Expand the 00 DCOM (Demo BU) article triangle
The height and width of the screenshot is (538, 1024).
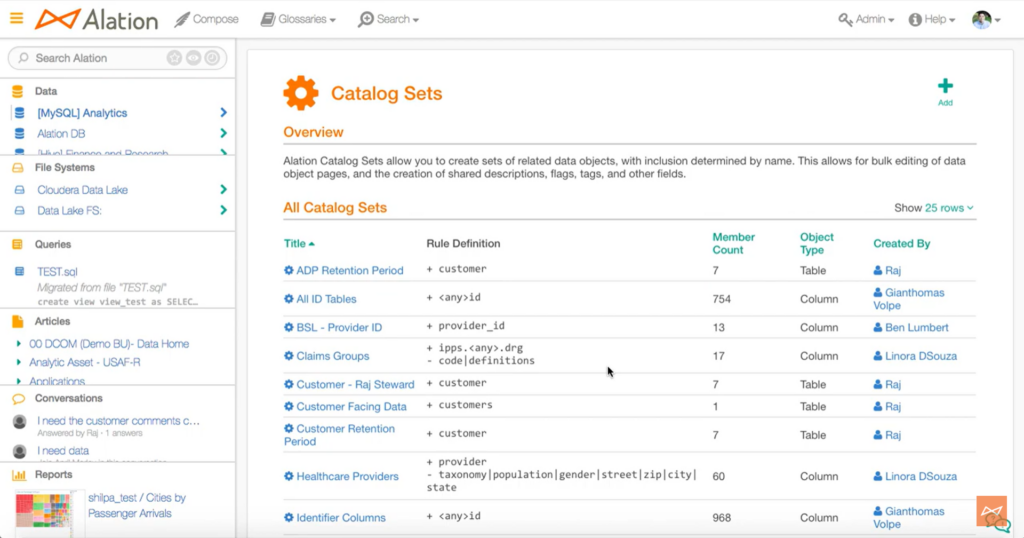[18, 343]
